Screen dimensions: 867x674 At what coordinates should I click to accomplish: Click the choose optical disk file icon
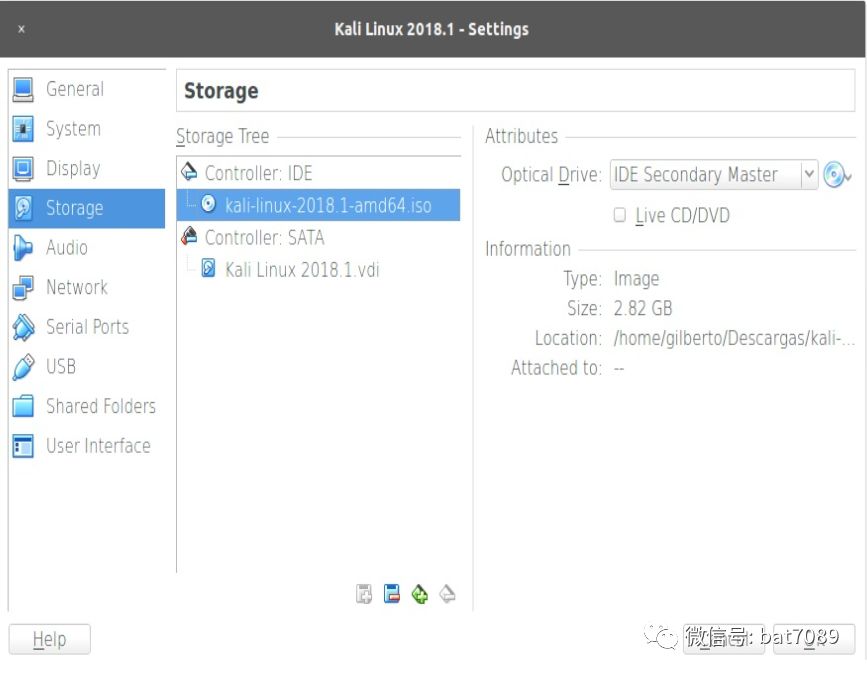(836, 175)
